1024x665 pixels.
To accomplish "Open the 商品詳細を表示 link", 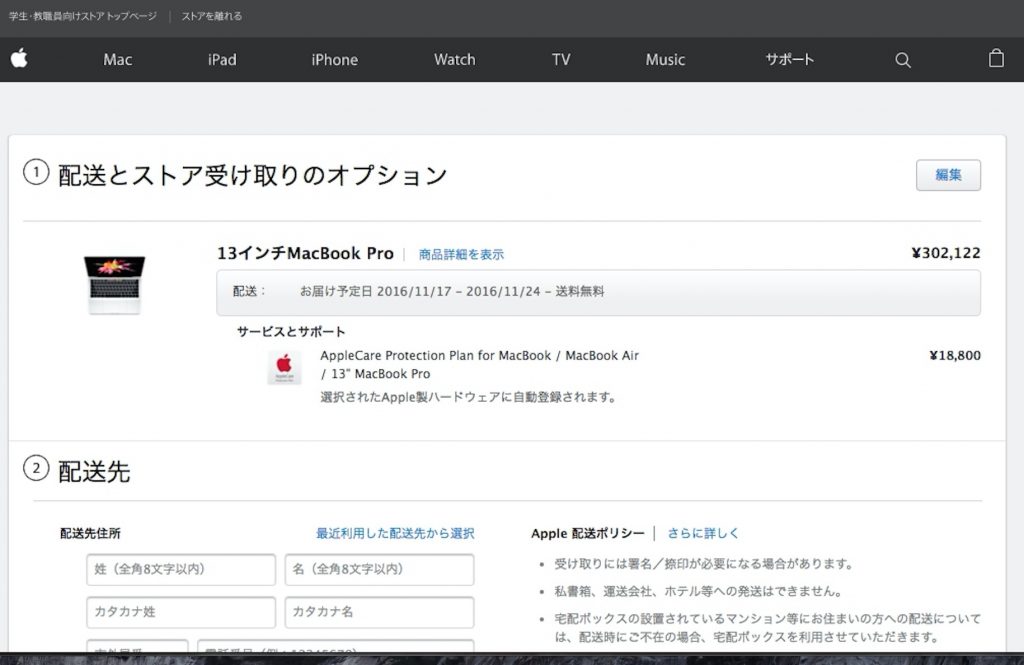I will point(461,254).
